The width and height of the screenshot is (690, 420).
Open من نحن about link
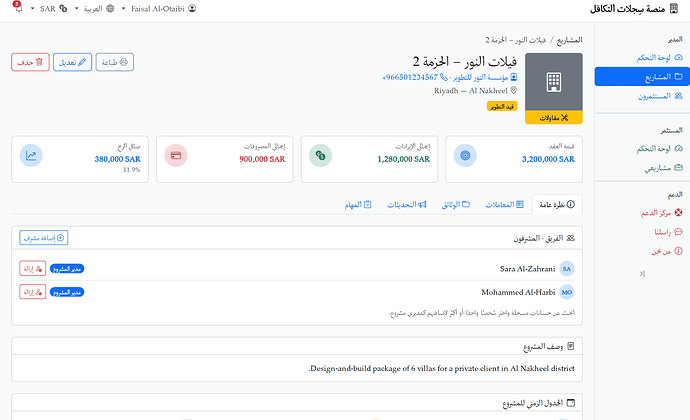tap(667, 251)
